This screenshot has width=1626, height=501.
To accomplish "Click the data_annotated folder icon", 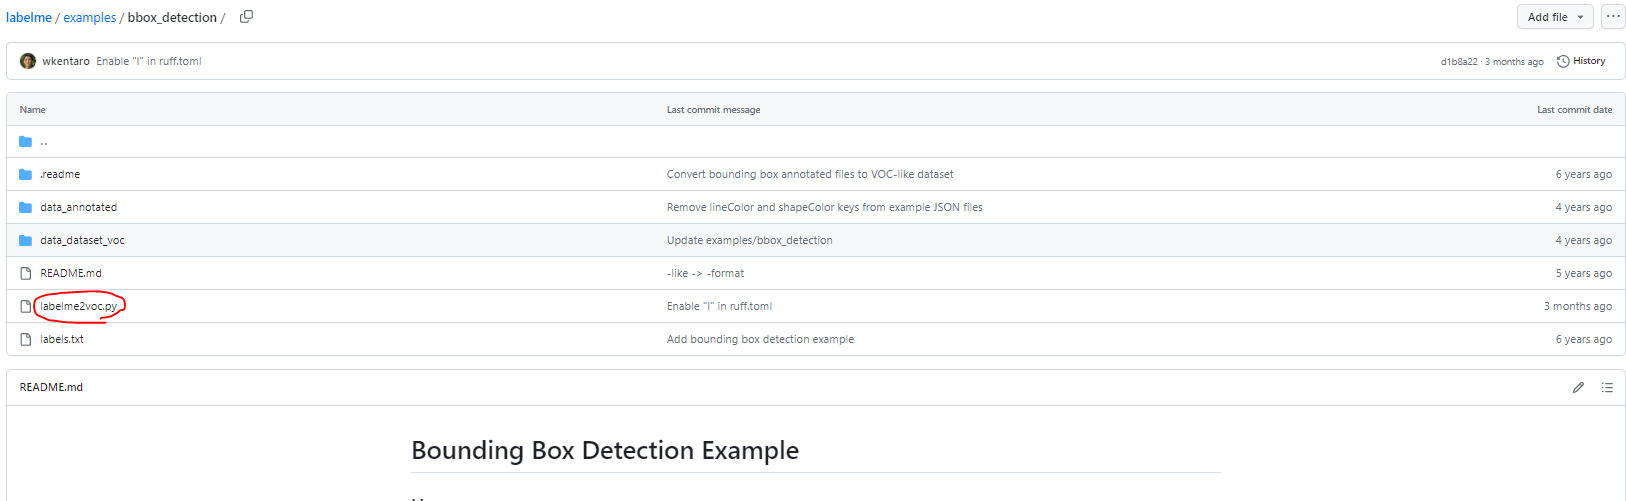I will pyautogui.click(x=26, y=207).
